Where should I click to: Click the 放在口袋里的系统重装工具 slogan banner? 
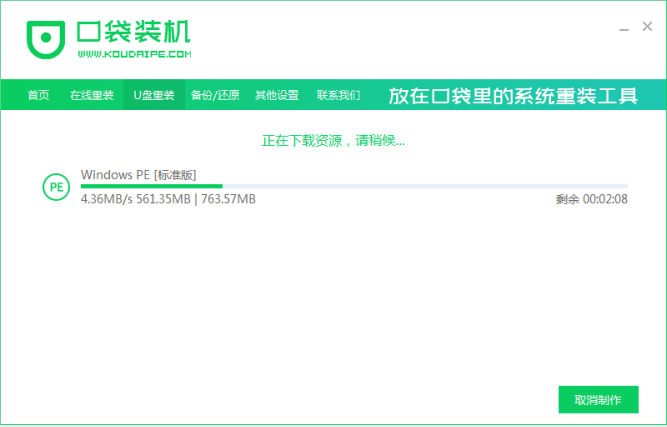pos(512,95)
